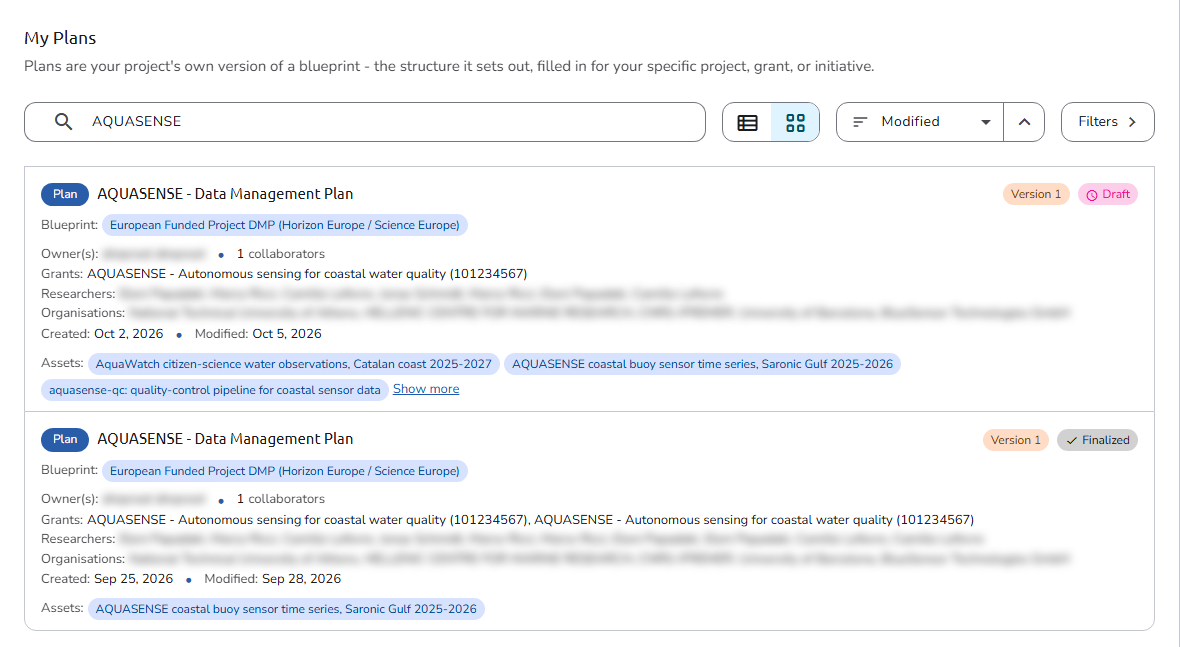Click the My Plans heading

point(60,38)
